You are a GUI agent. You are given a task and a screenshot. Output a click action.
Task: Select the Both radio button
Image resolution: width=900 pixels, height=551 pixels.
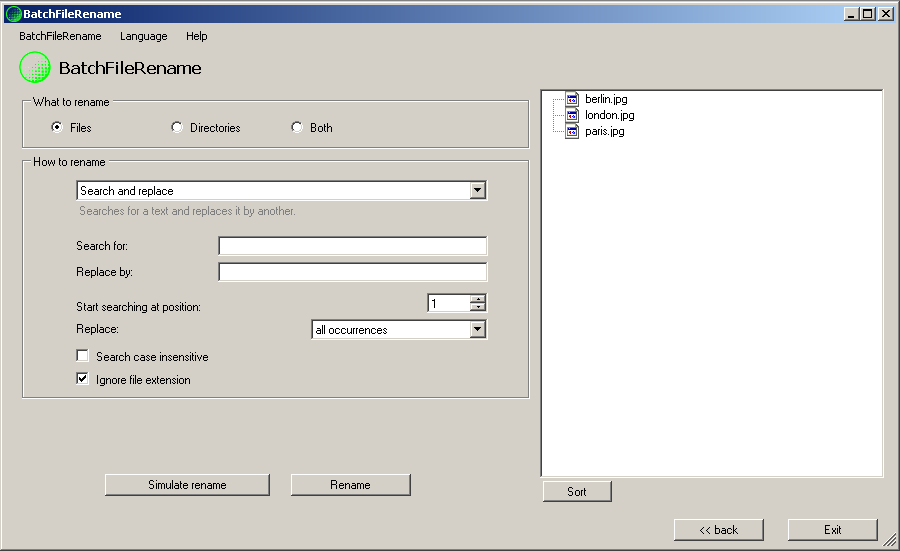(297, 127)
